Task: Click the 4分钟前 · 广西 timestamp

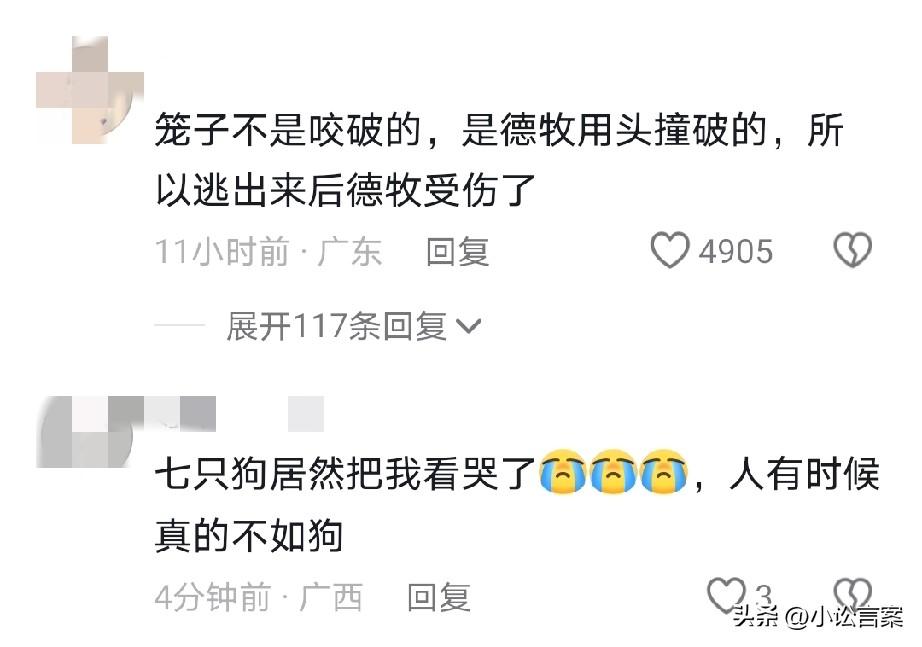Action: tap(259, 598)
